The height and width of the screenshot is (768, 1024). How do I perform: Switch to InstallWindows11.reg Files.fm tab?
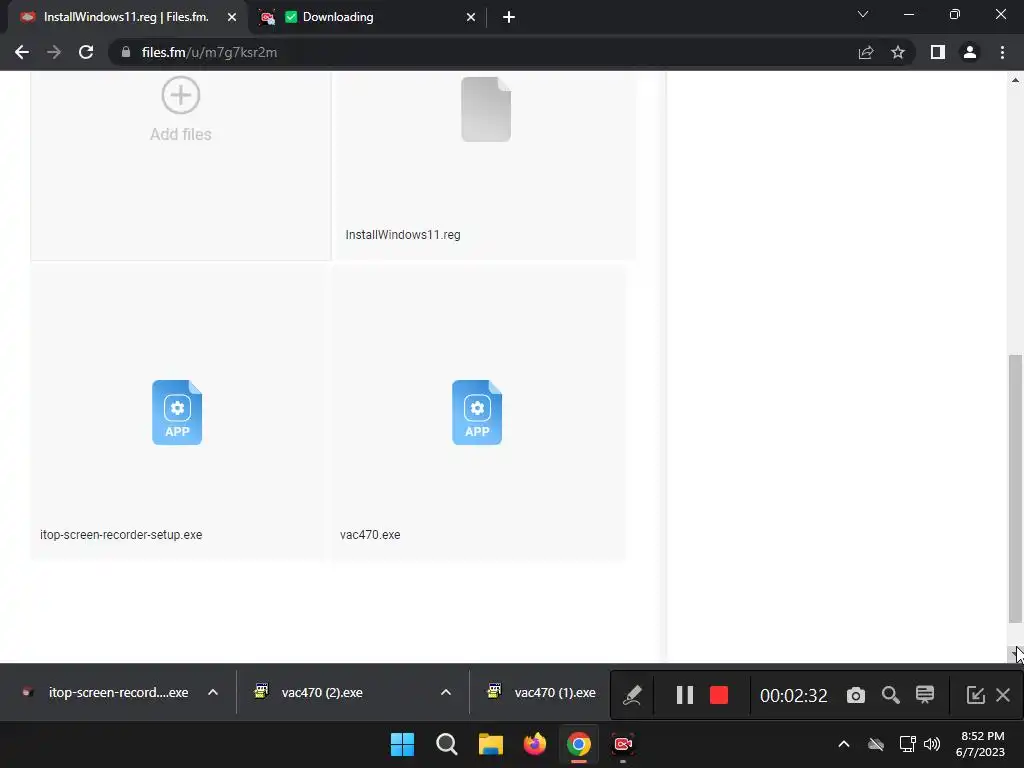pyautogui.click(x=124, y=17)
